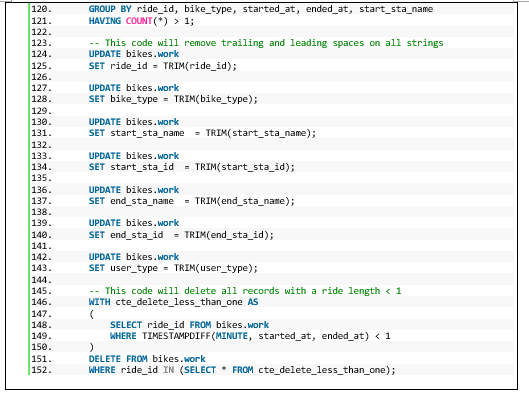Click the DELETE keyword on line 151
Viewport: 529px width, 395px height.
tap(105, 359)
